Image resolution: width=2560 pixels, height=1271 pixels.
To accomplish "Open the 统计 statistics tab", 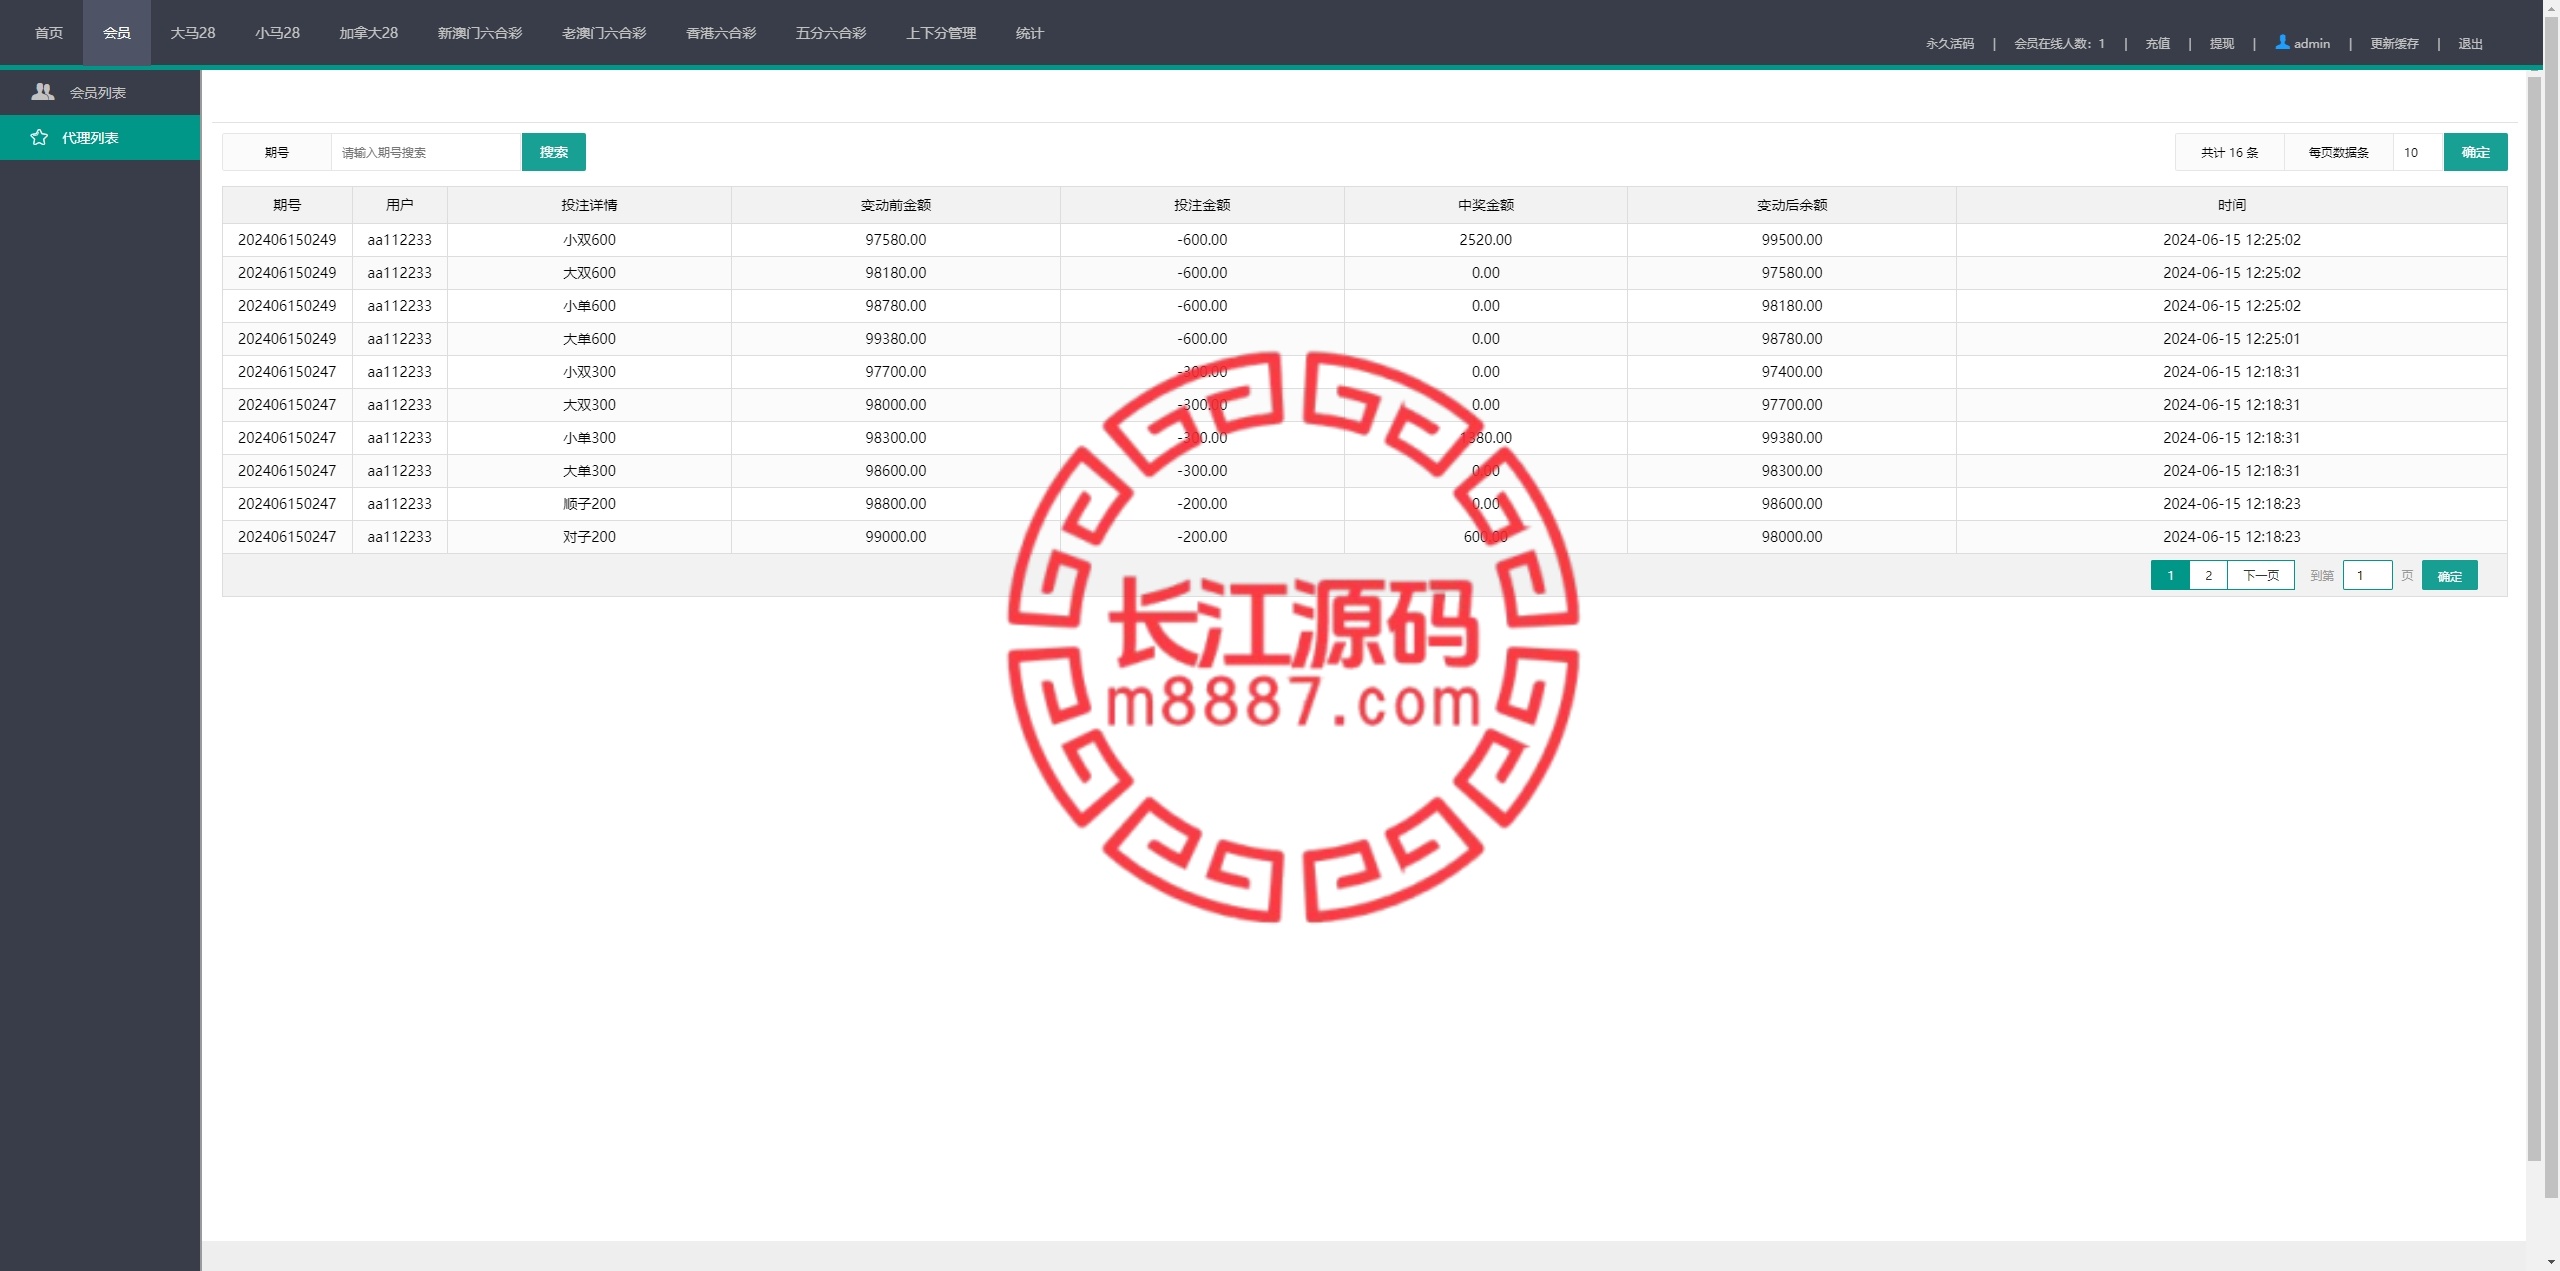I will [1030, 33].
